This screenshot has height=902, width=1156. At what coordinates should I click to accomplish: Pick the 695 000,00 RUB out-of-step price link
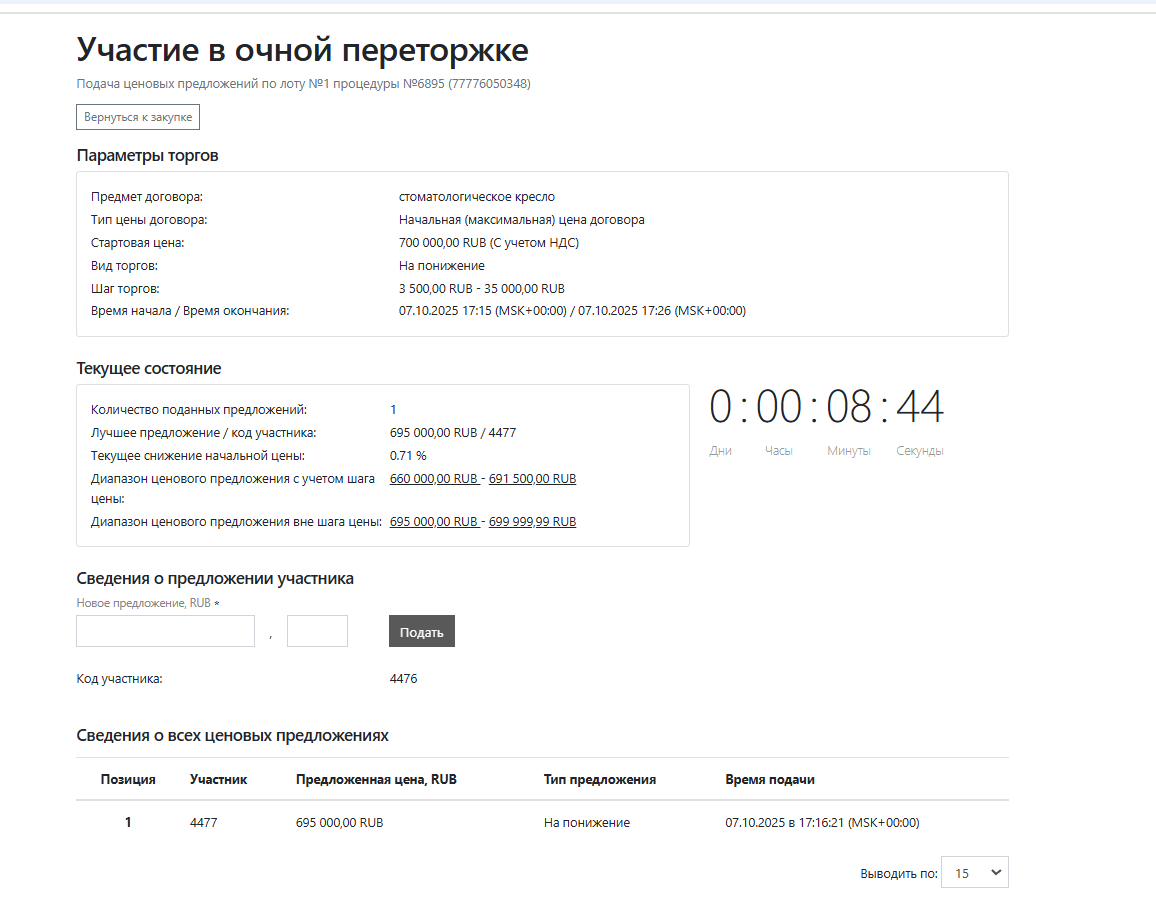(433, 522)
